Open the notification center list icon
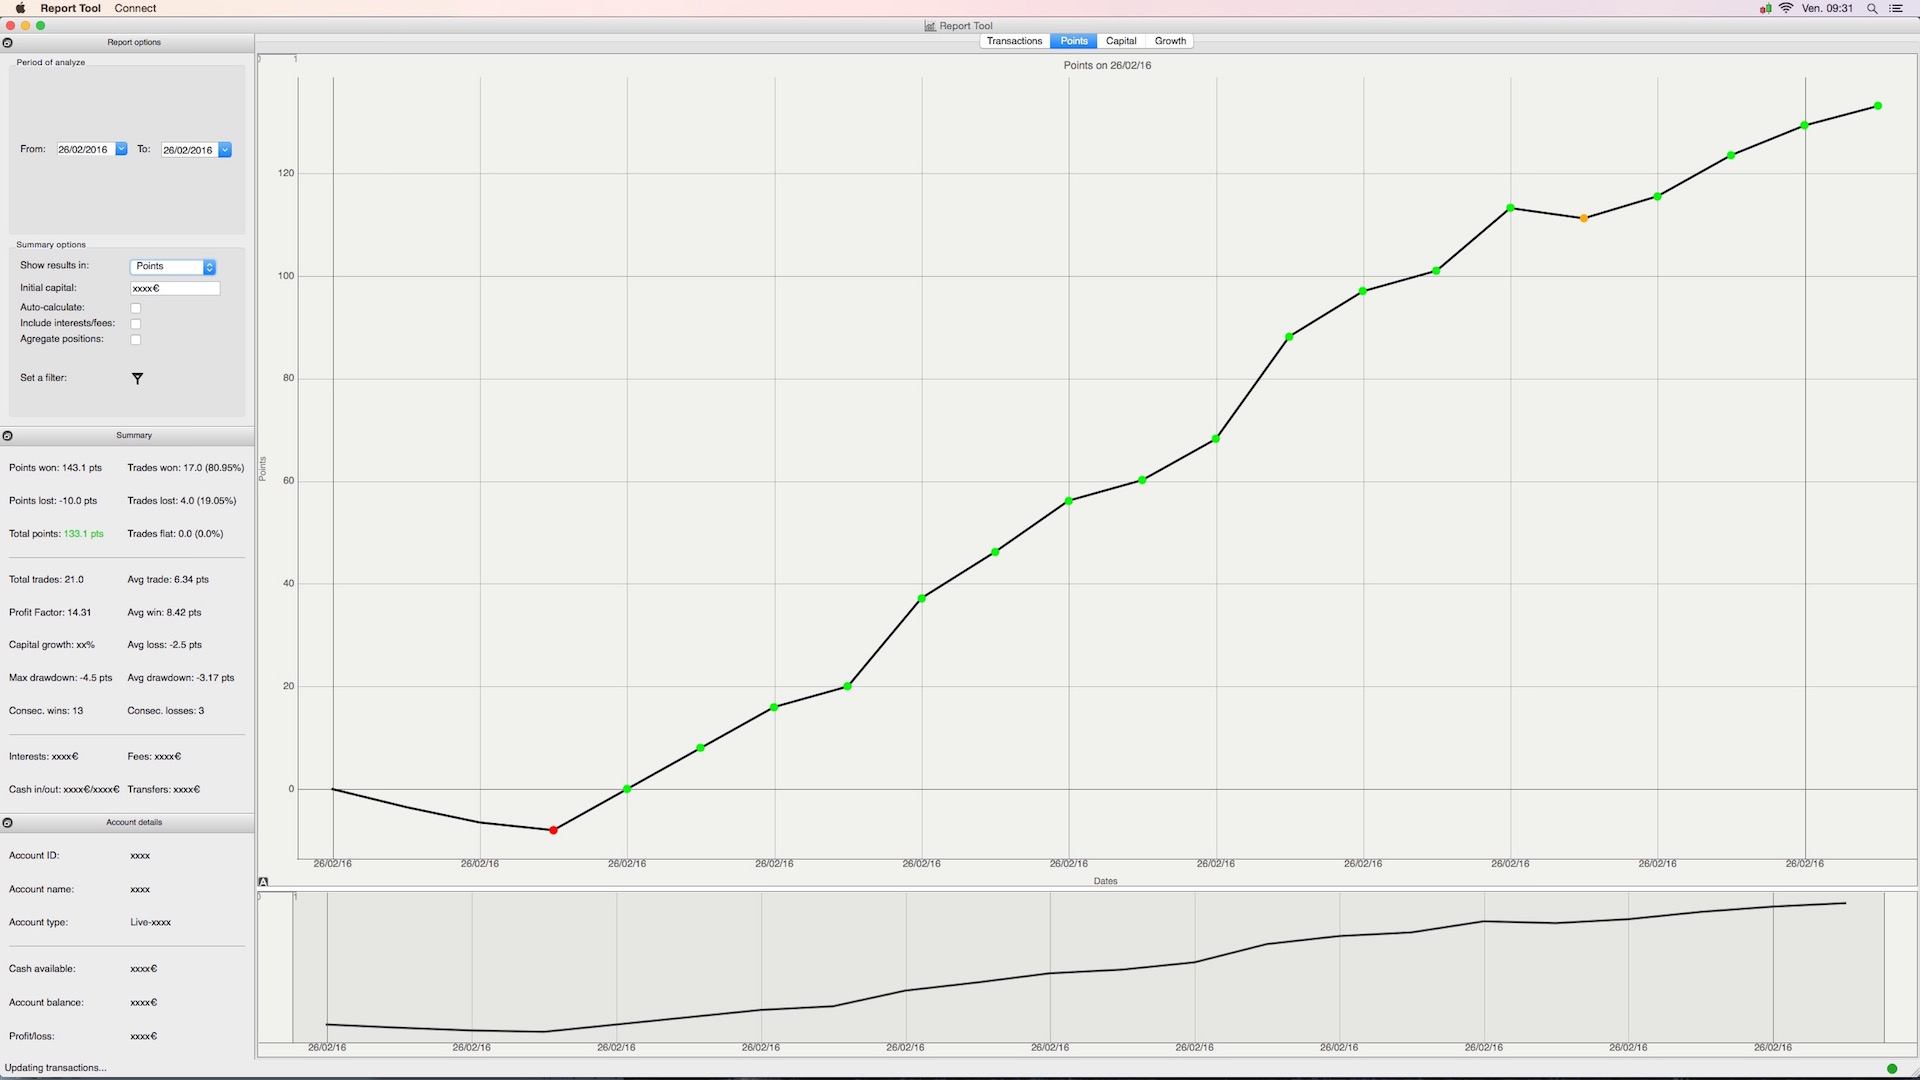Viewport: 1920px width, 1080px height. click(x=1895, y=8)
